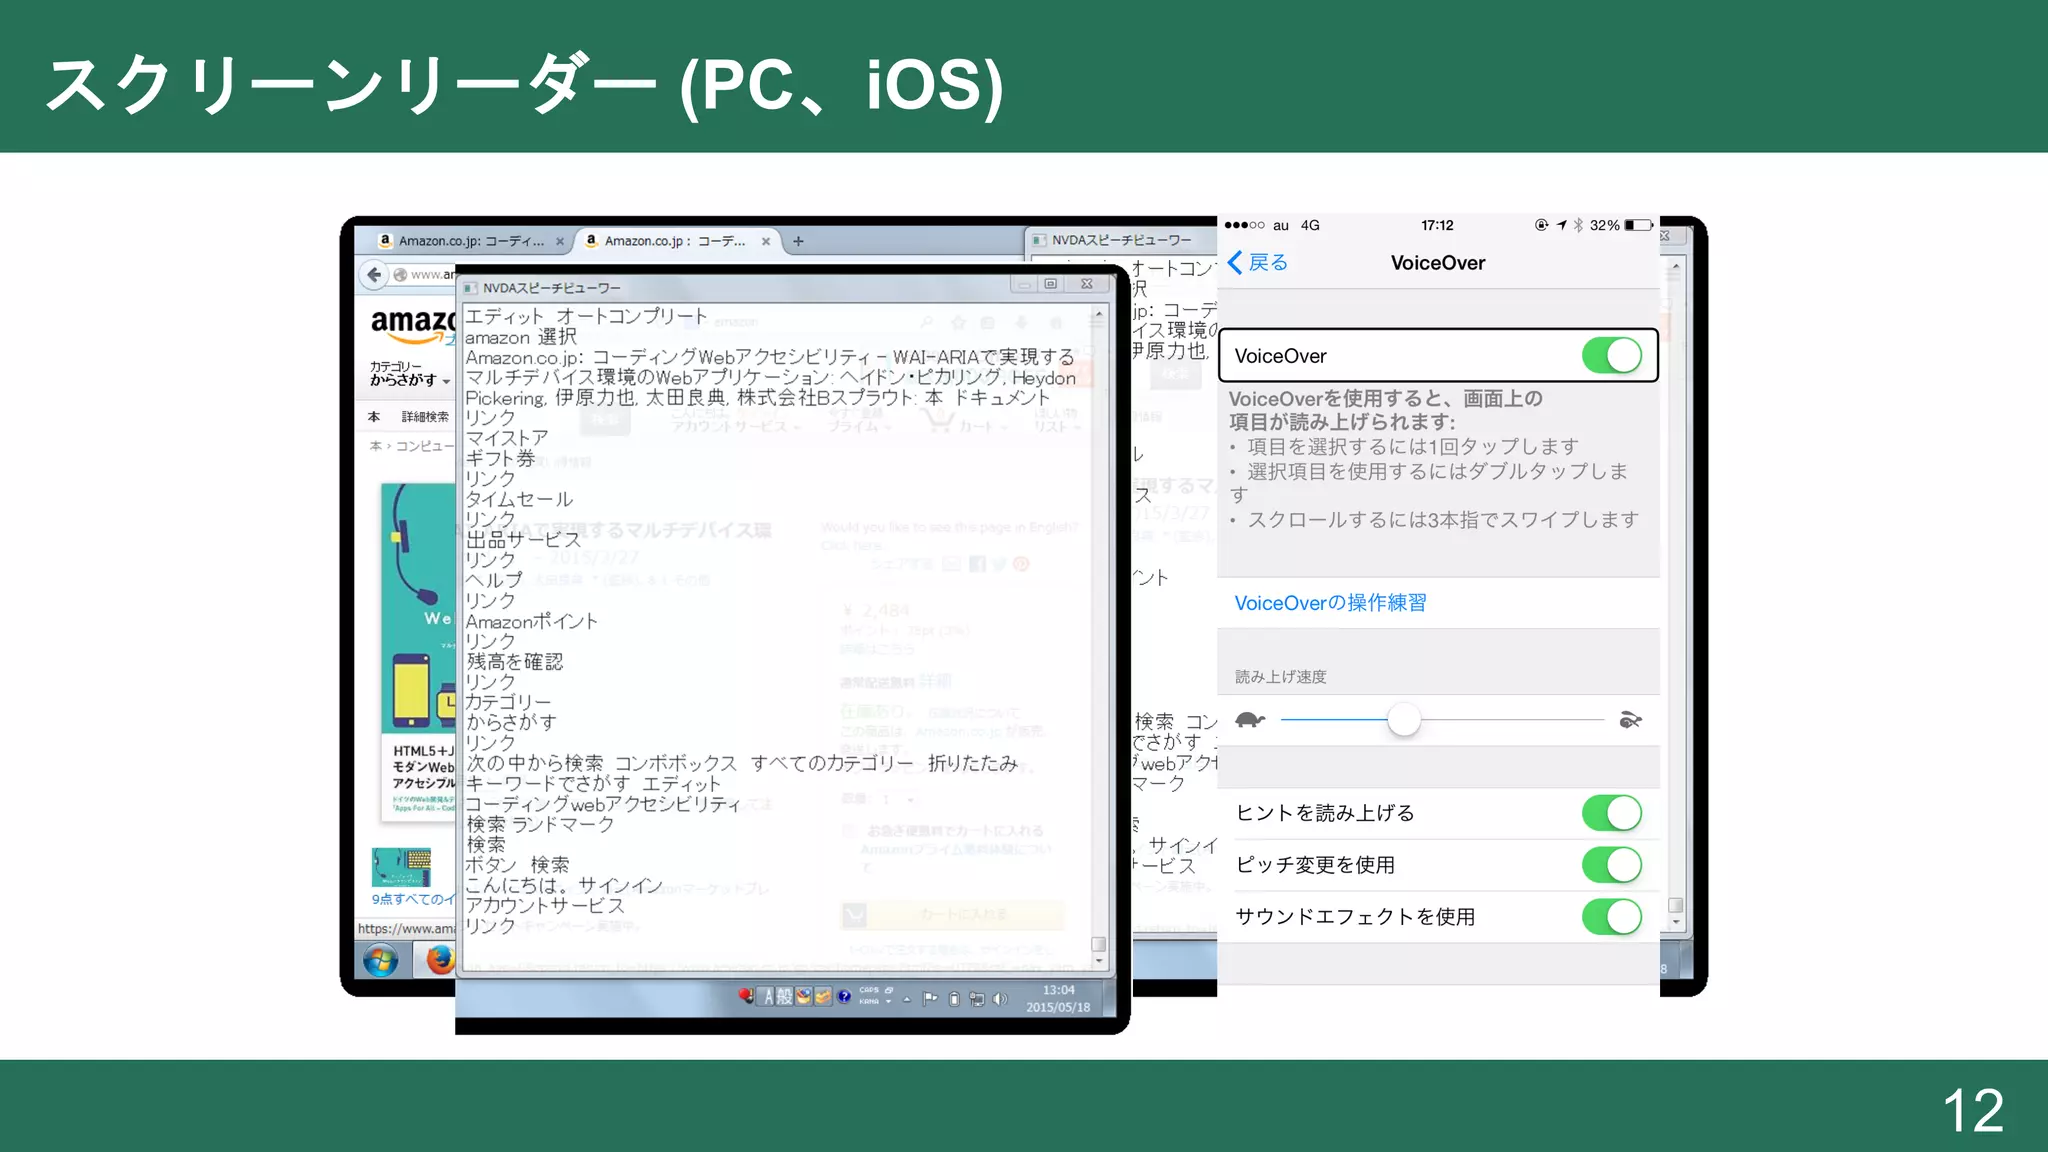
Task: Click the small book thumbnail below cover
Action: pos(401,867)
